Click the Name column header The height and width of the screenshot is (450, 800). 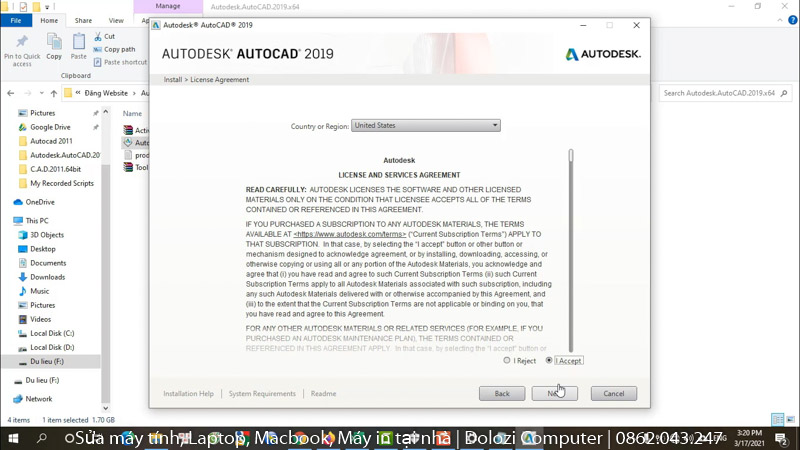[x=133, y=114]
